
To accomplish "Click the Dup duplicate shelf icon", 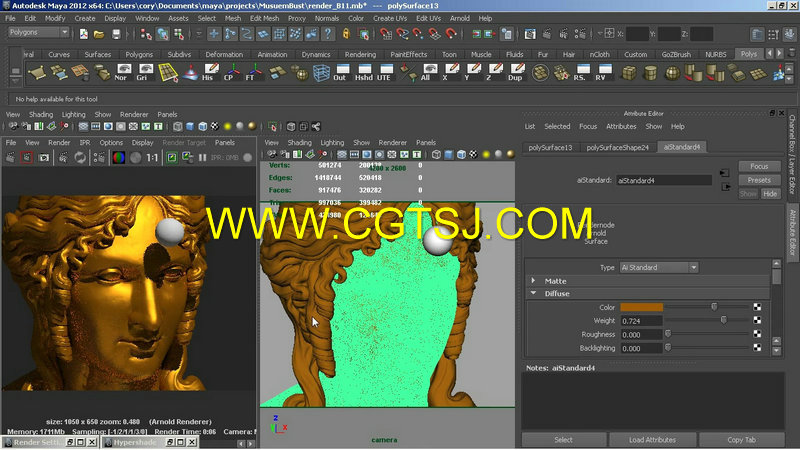I will (x=516, y=72).
